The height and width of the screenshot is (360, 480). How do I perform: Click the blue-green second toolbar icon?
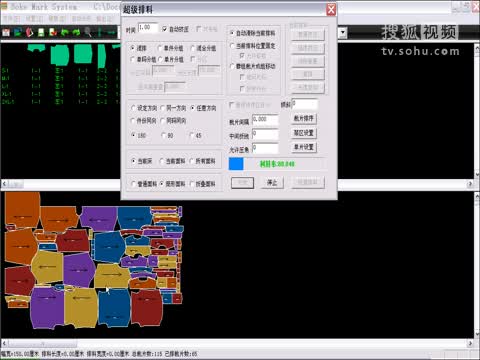[18, 32]
